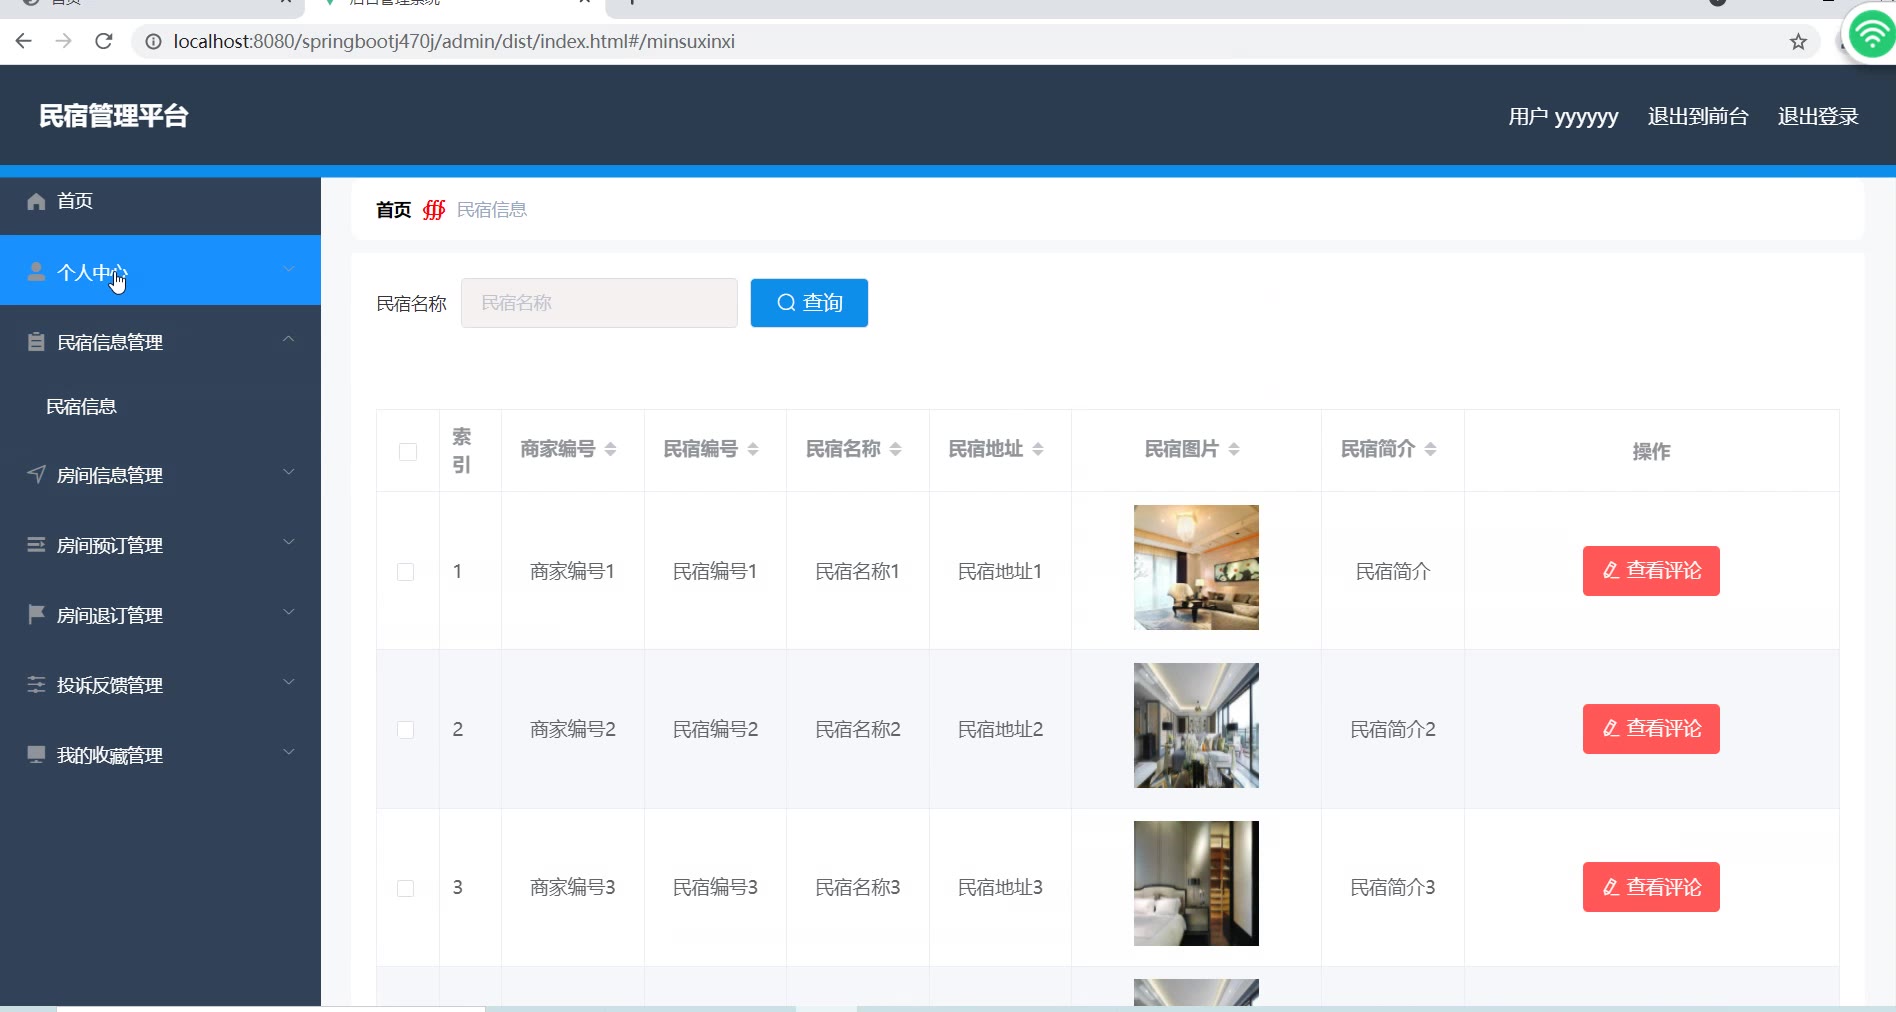This screenshot has height=1012, width=1896.
Task: Click 查看评论 for 民宿名称3
Action: pyautogui.click(x=1651, y=887)
